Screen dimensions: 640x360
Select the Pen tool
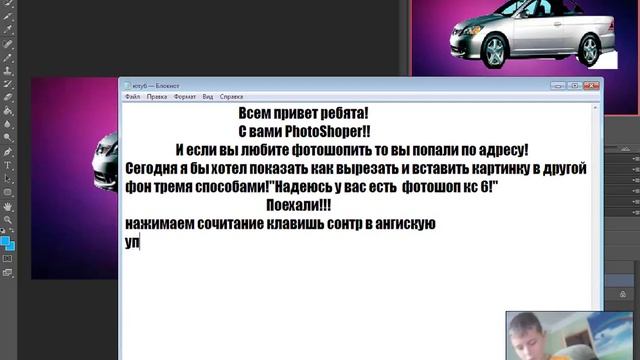(x=7, y=152)
